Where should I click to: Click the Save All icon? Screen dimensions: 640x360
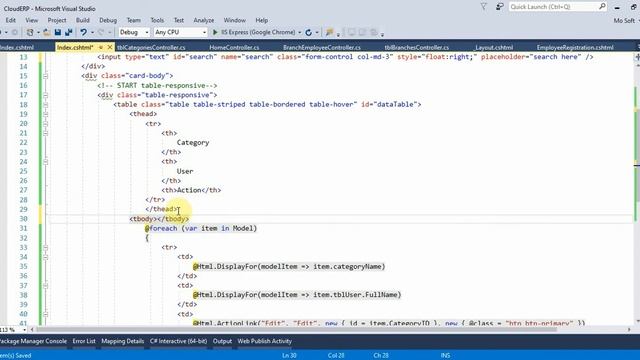(69, 32)
